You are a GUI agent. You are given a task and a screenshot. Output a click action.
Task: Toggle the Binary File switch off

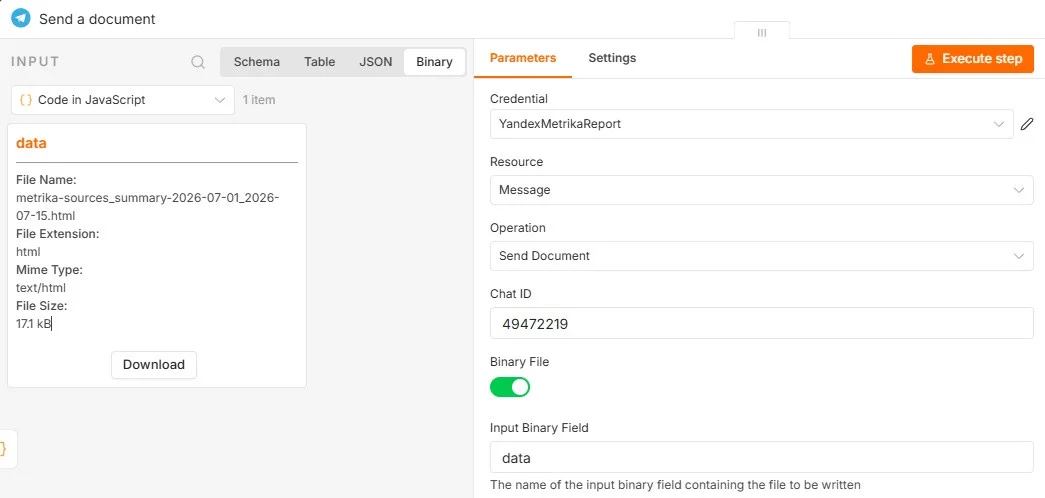click(x=510, y=387)
